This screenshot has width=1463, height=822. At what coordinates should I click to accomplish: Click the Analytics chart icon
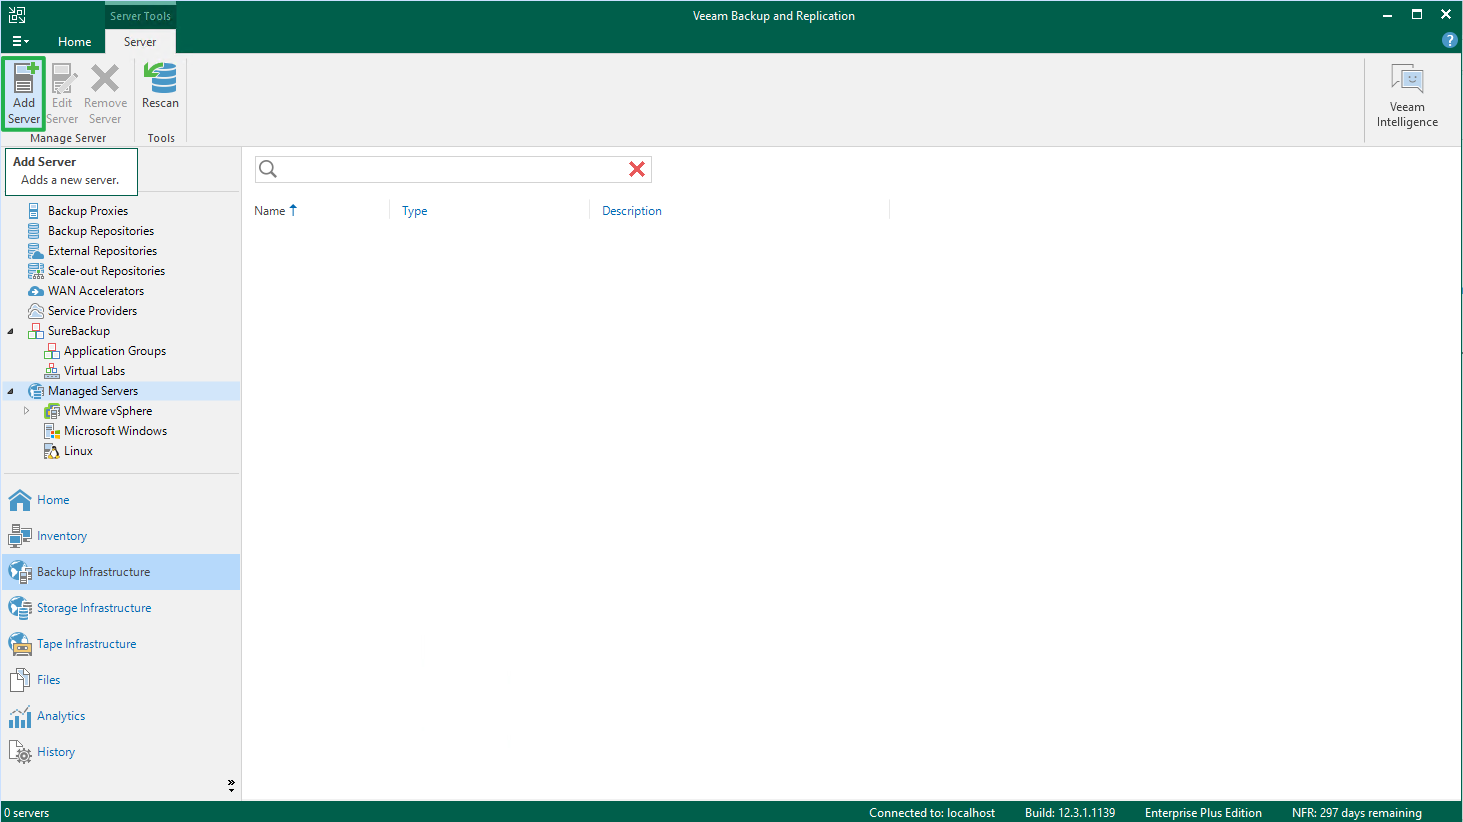(20, 716)
